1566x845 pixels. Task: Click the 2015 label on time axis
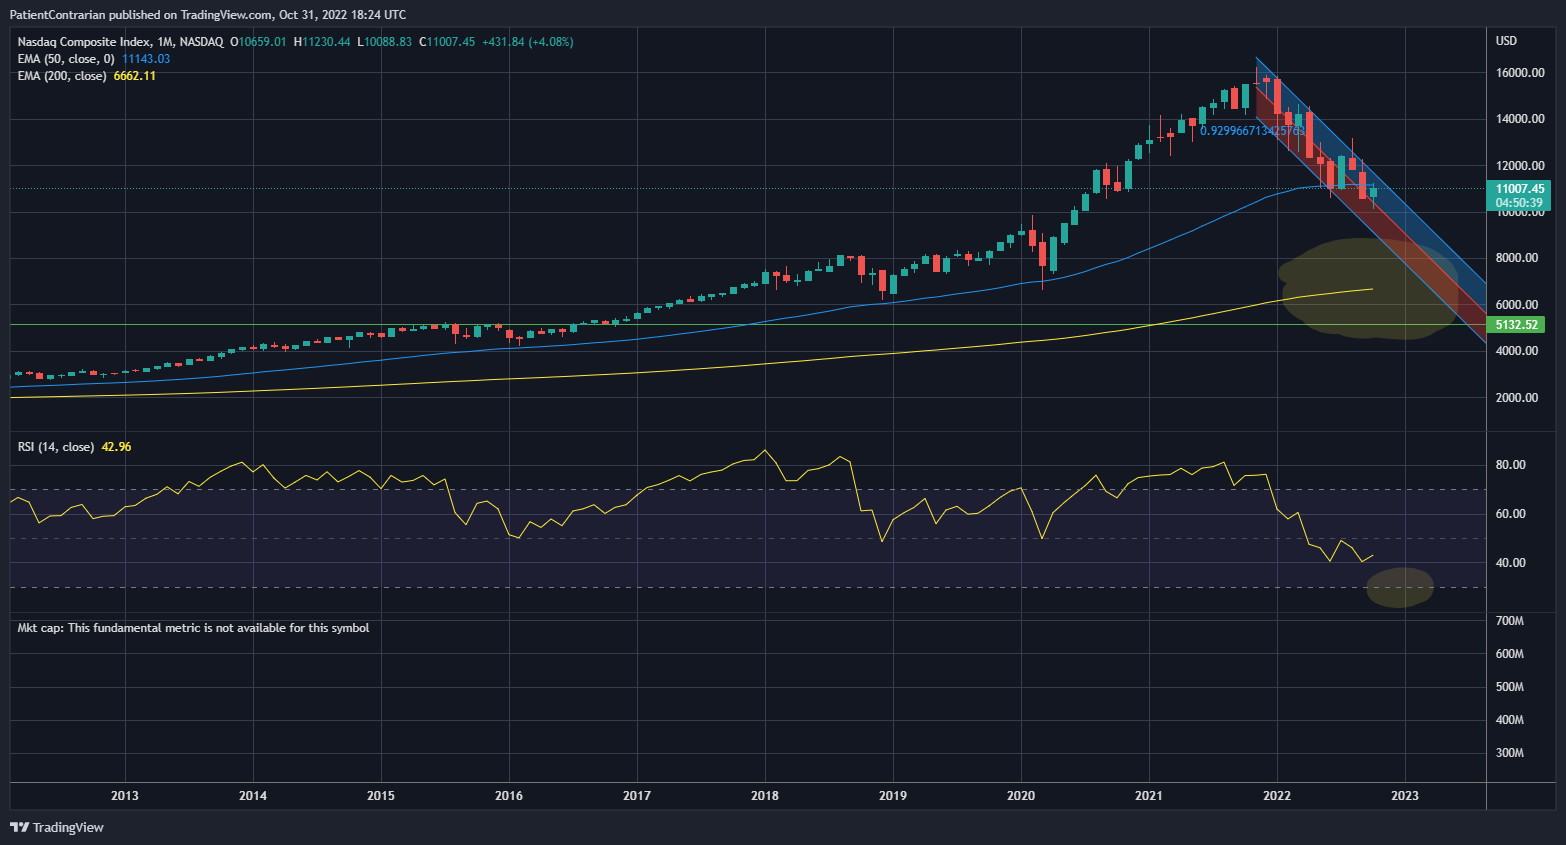point(381,796)
